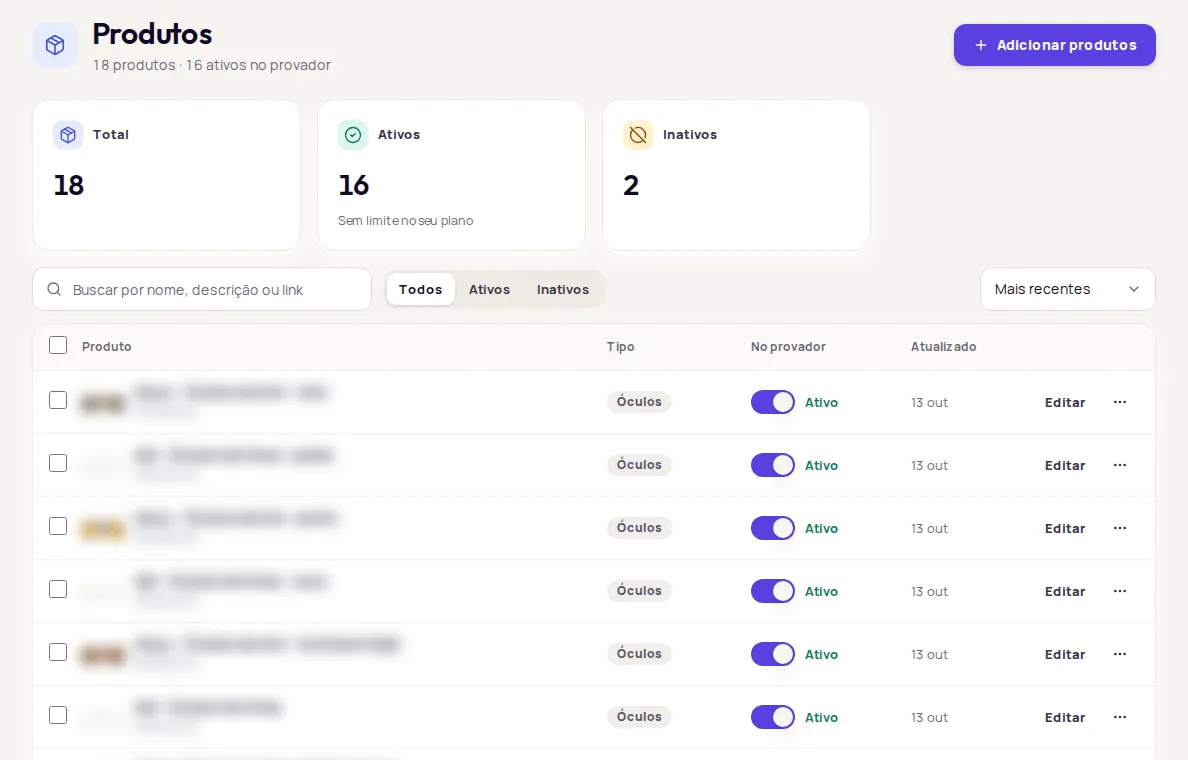Click Editar on the fourth product row

pos(1065,591)
